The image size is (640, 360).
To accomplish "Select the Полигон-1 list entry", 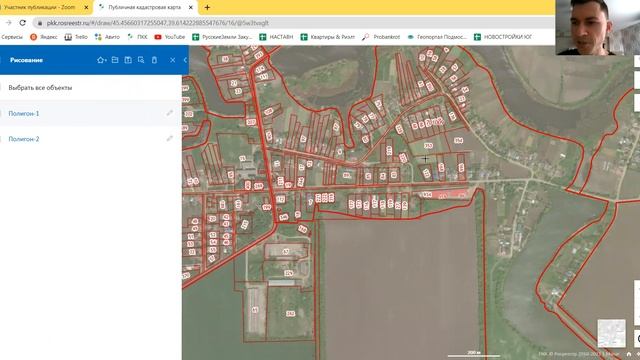I will coord(91,113).
